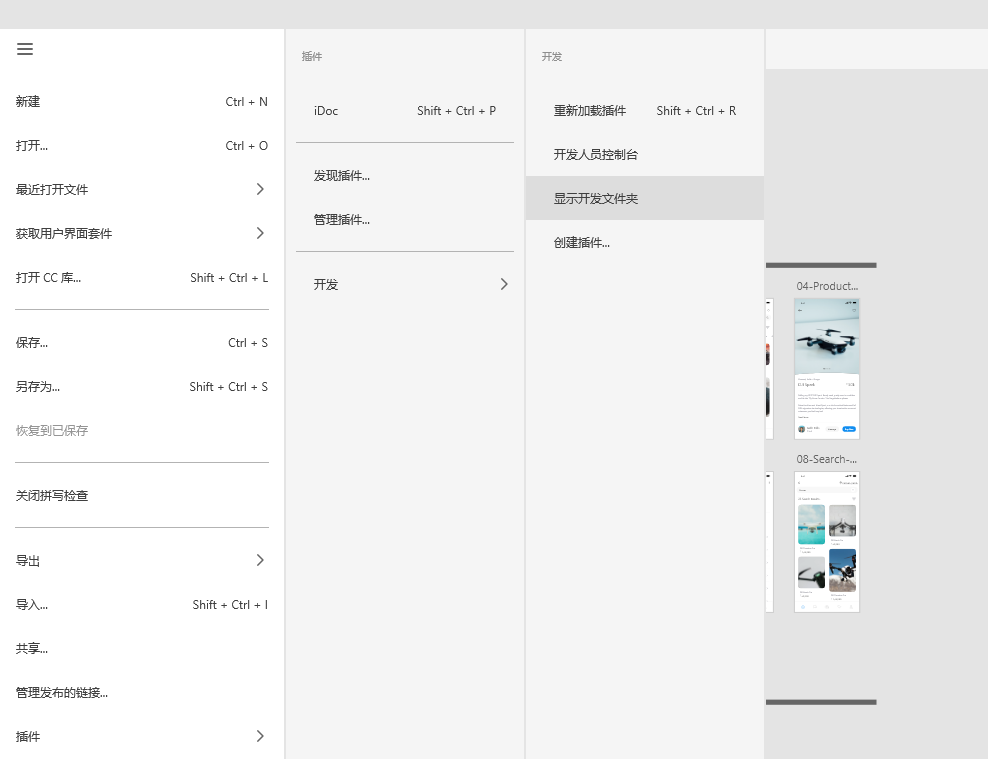
Task: Choose 打开... menu entry
Action: pos(32,146)
